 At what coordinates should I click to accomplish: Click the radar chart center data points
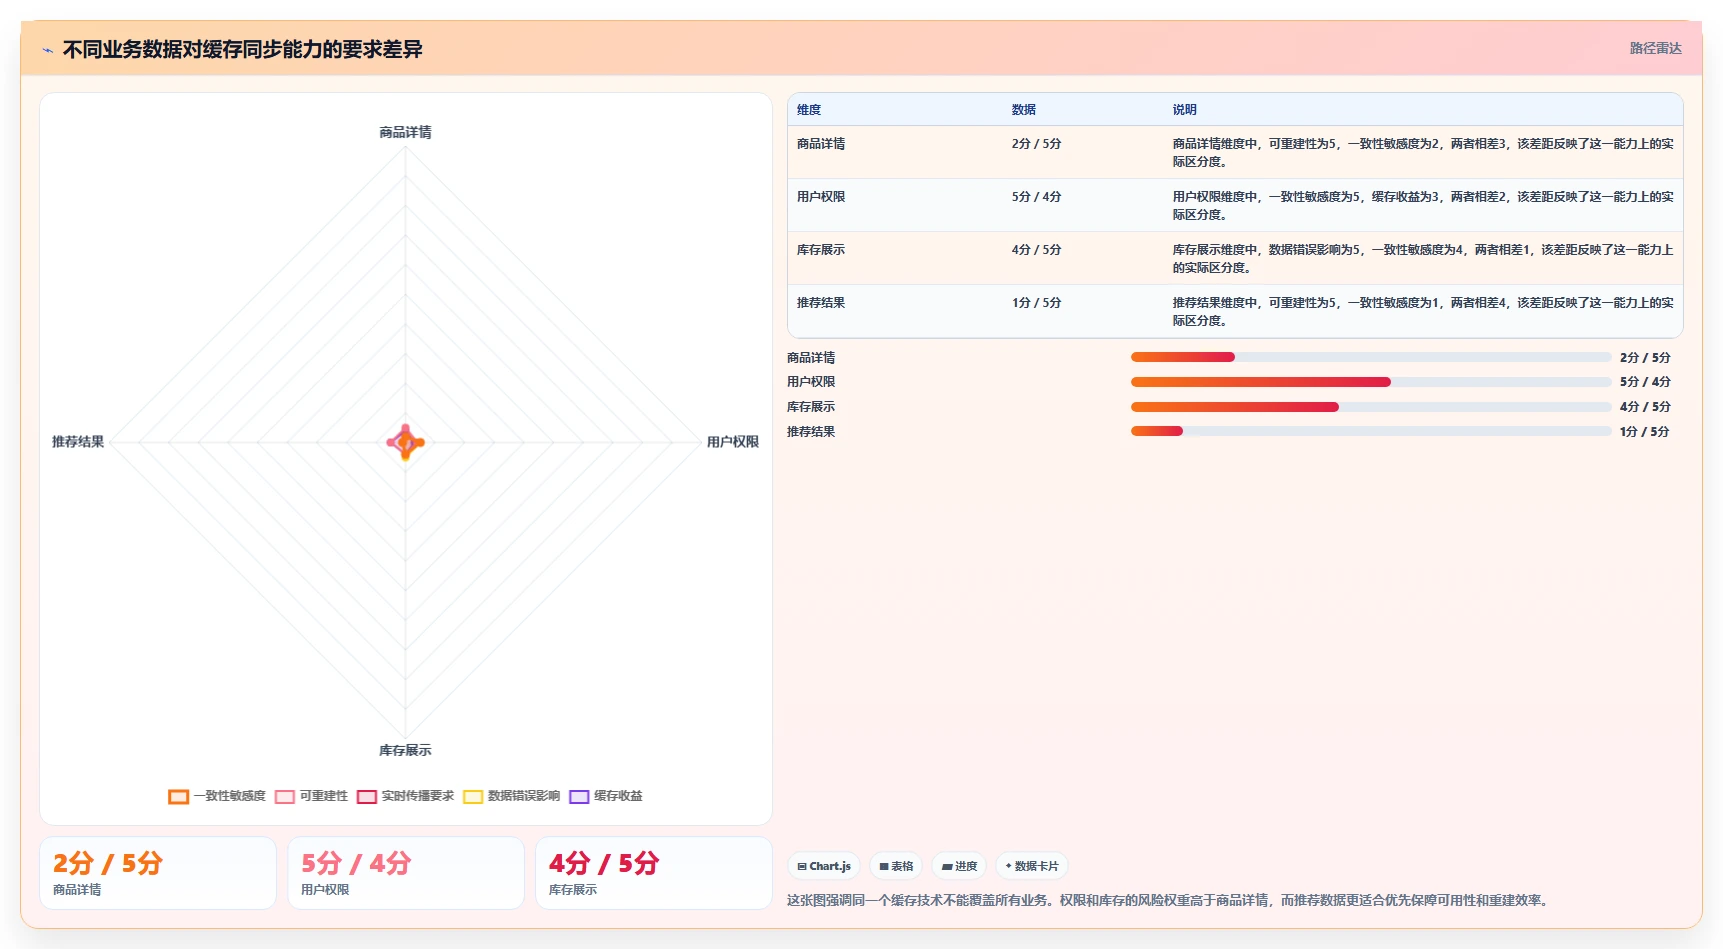[x=405, y=442]
